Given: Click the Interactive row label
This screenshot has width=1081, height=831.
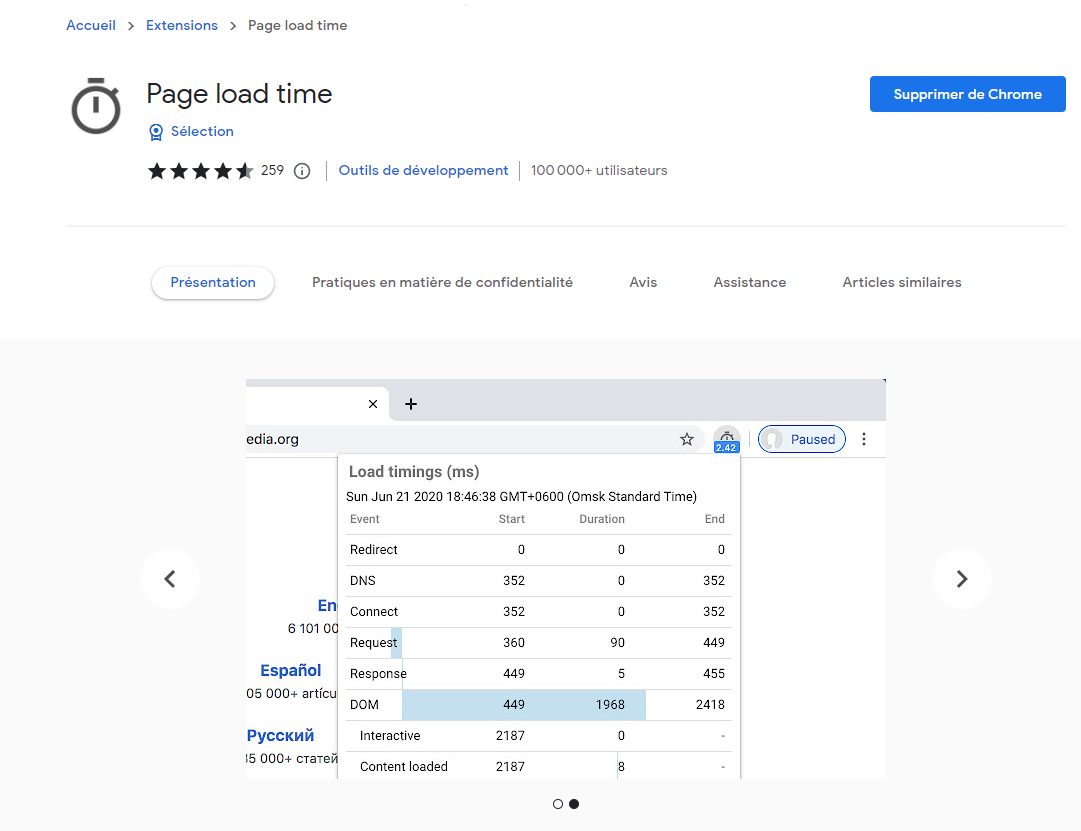Looking at the screenshot, I should [390, 736].
